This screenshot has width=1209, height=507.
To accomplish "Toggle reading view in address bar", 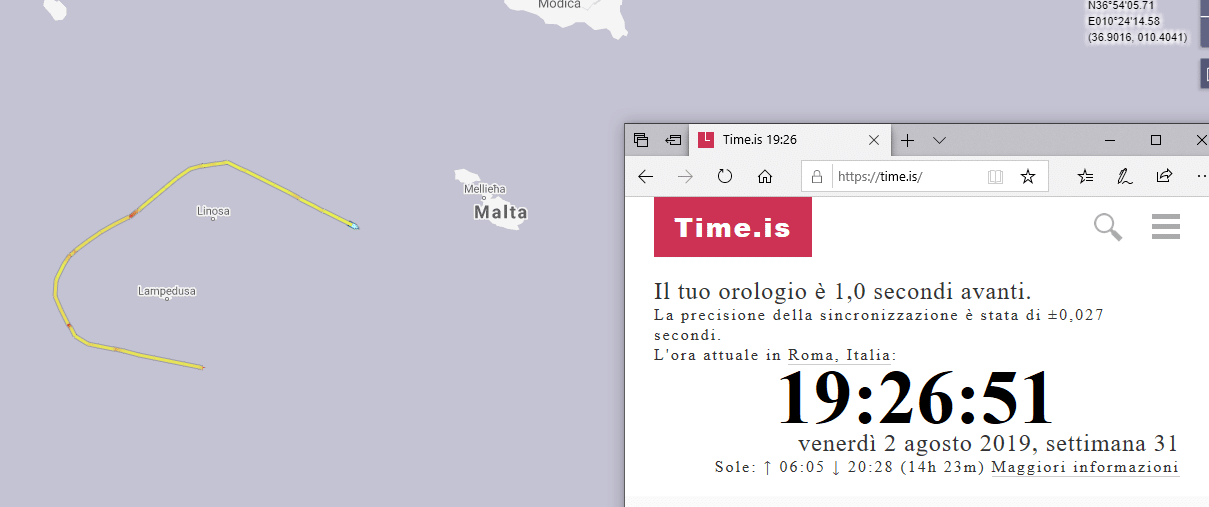I will coord(995,177).
